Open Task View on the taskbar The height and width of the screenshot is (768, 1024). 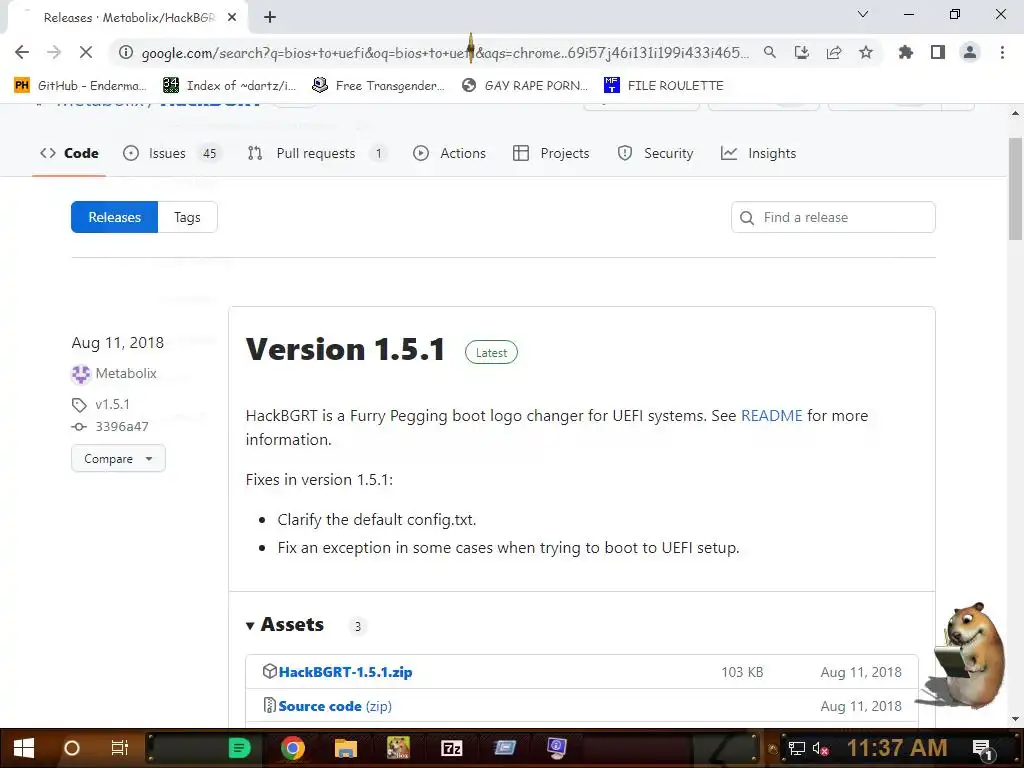(120, 748)
